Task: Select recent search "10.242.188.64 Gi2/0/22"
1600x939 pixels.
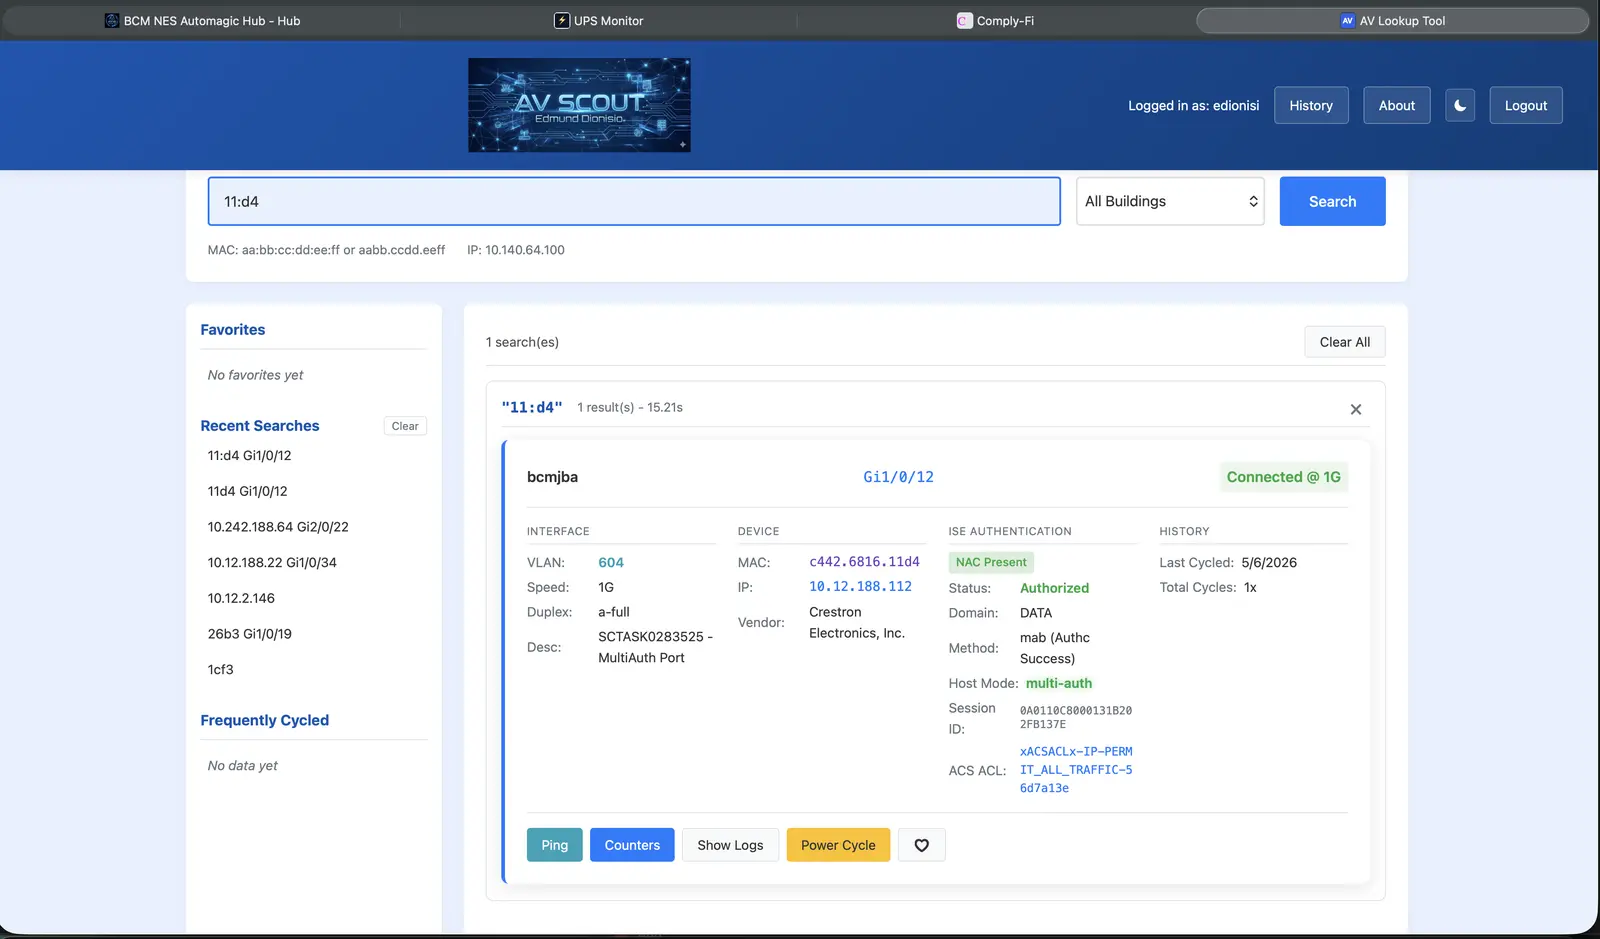Action: (x=278, y=527)
